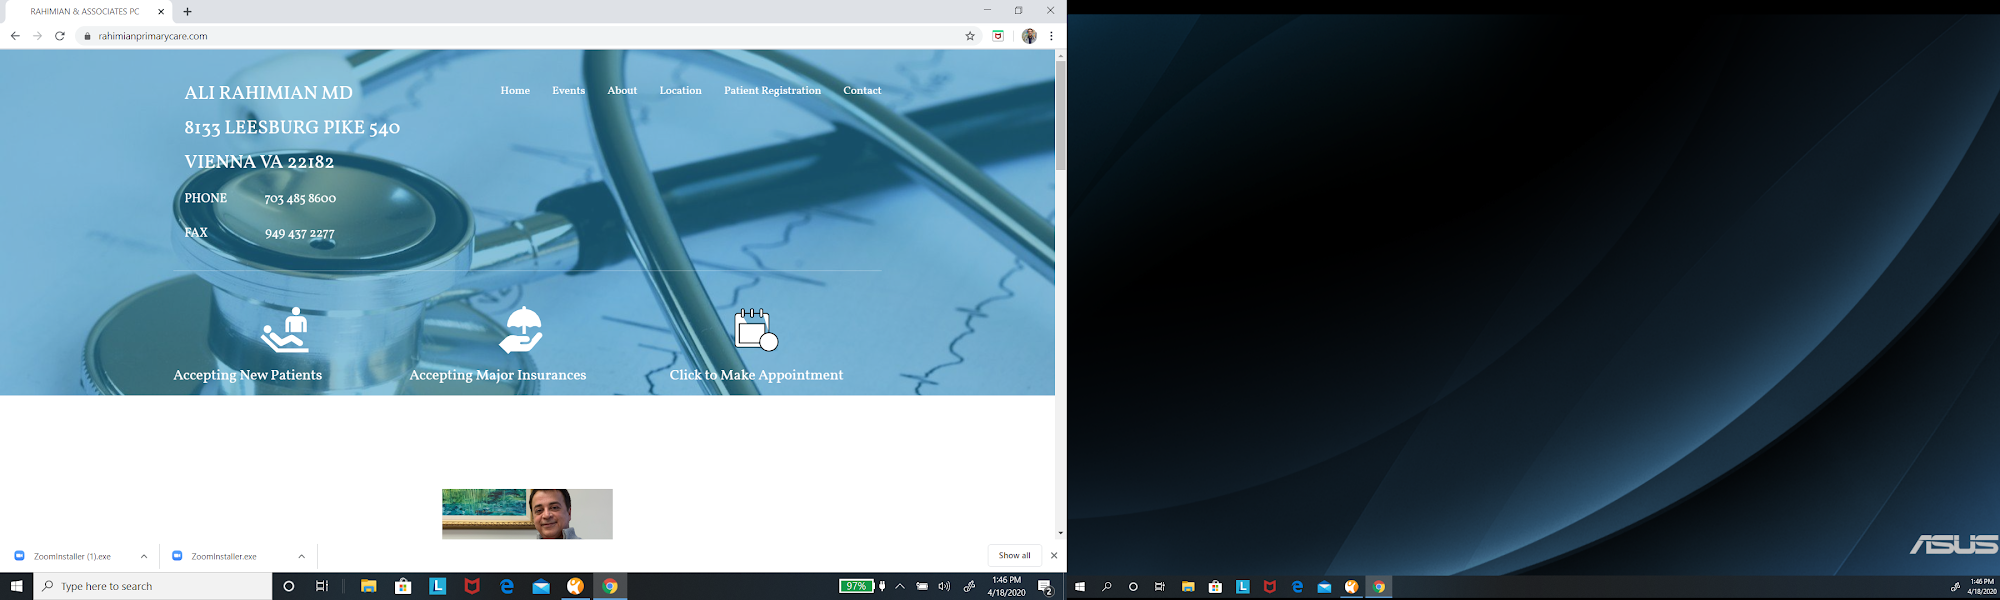Screen dimensions: 2000x600
Task: Click the Accepting New Patients icon
Action: (x=286, y=330)
